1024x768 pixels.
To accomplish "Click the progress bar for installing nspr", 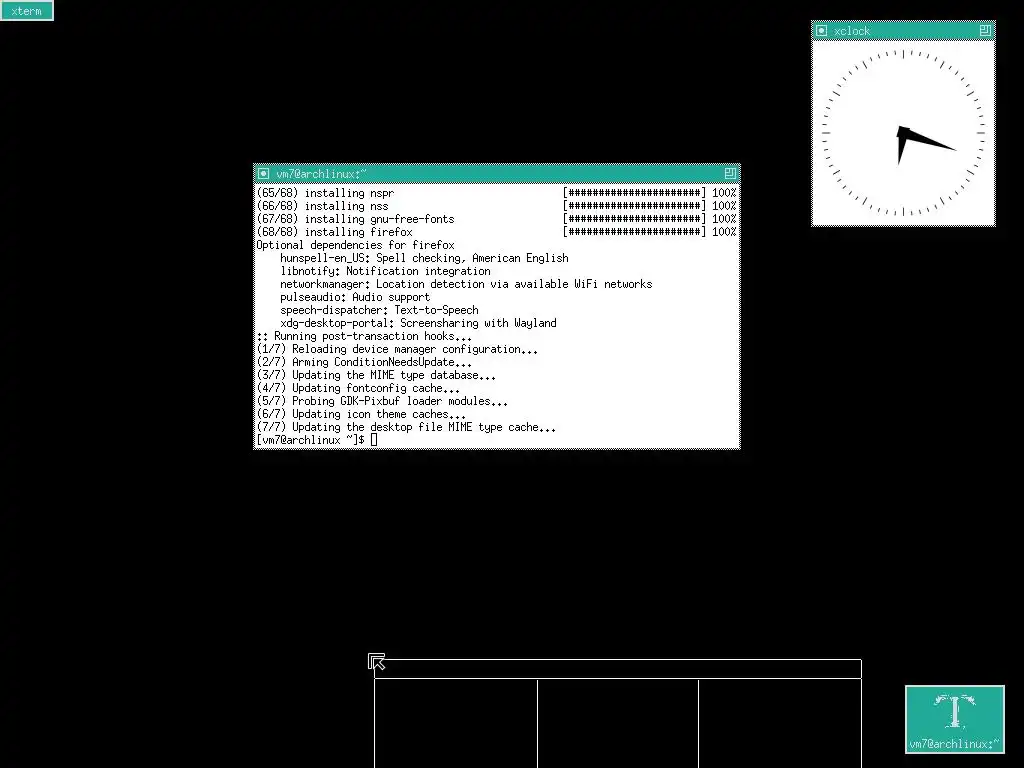I will pyautogui.click(x=634, y=193).
